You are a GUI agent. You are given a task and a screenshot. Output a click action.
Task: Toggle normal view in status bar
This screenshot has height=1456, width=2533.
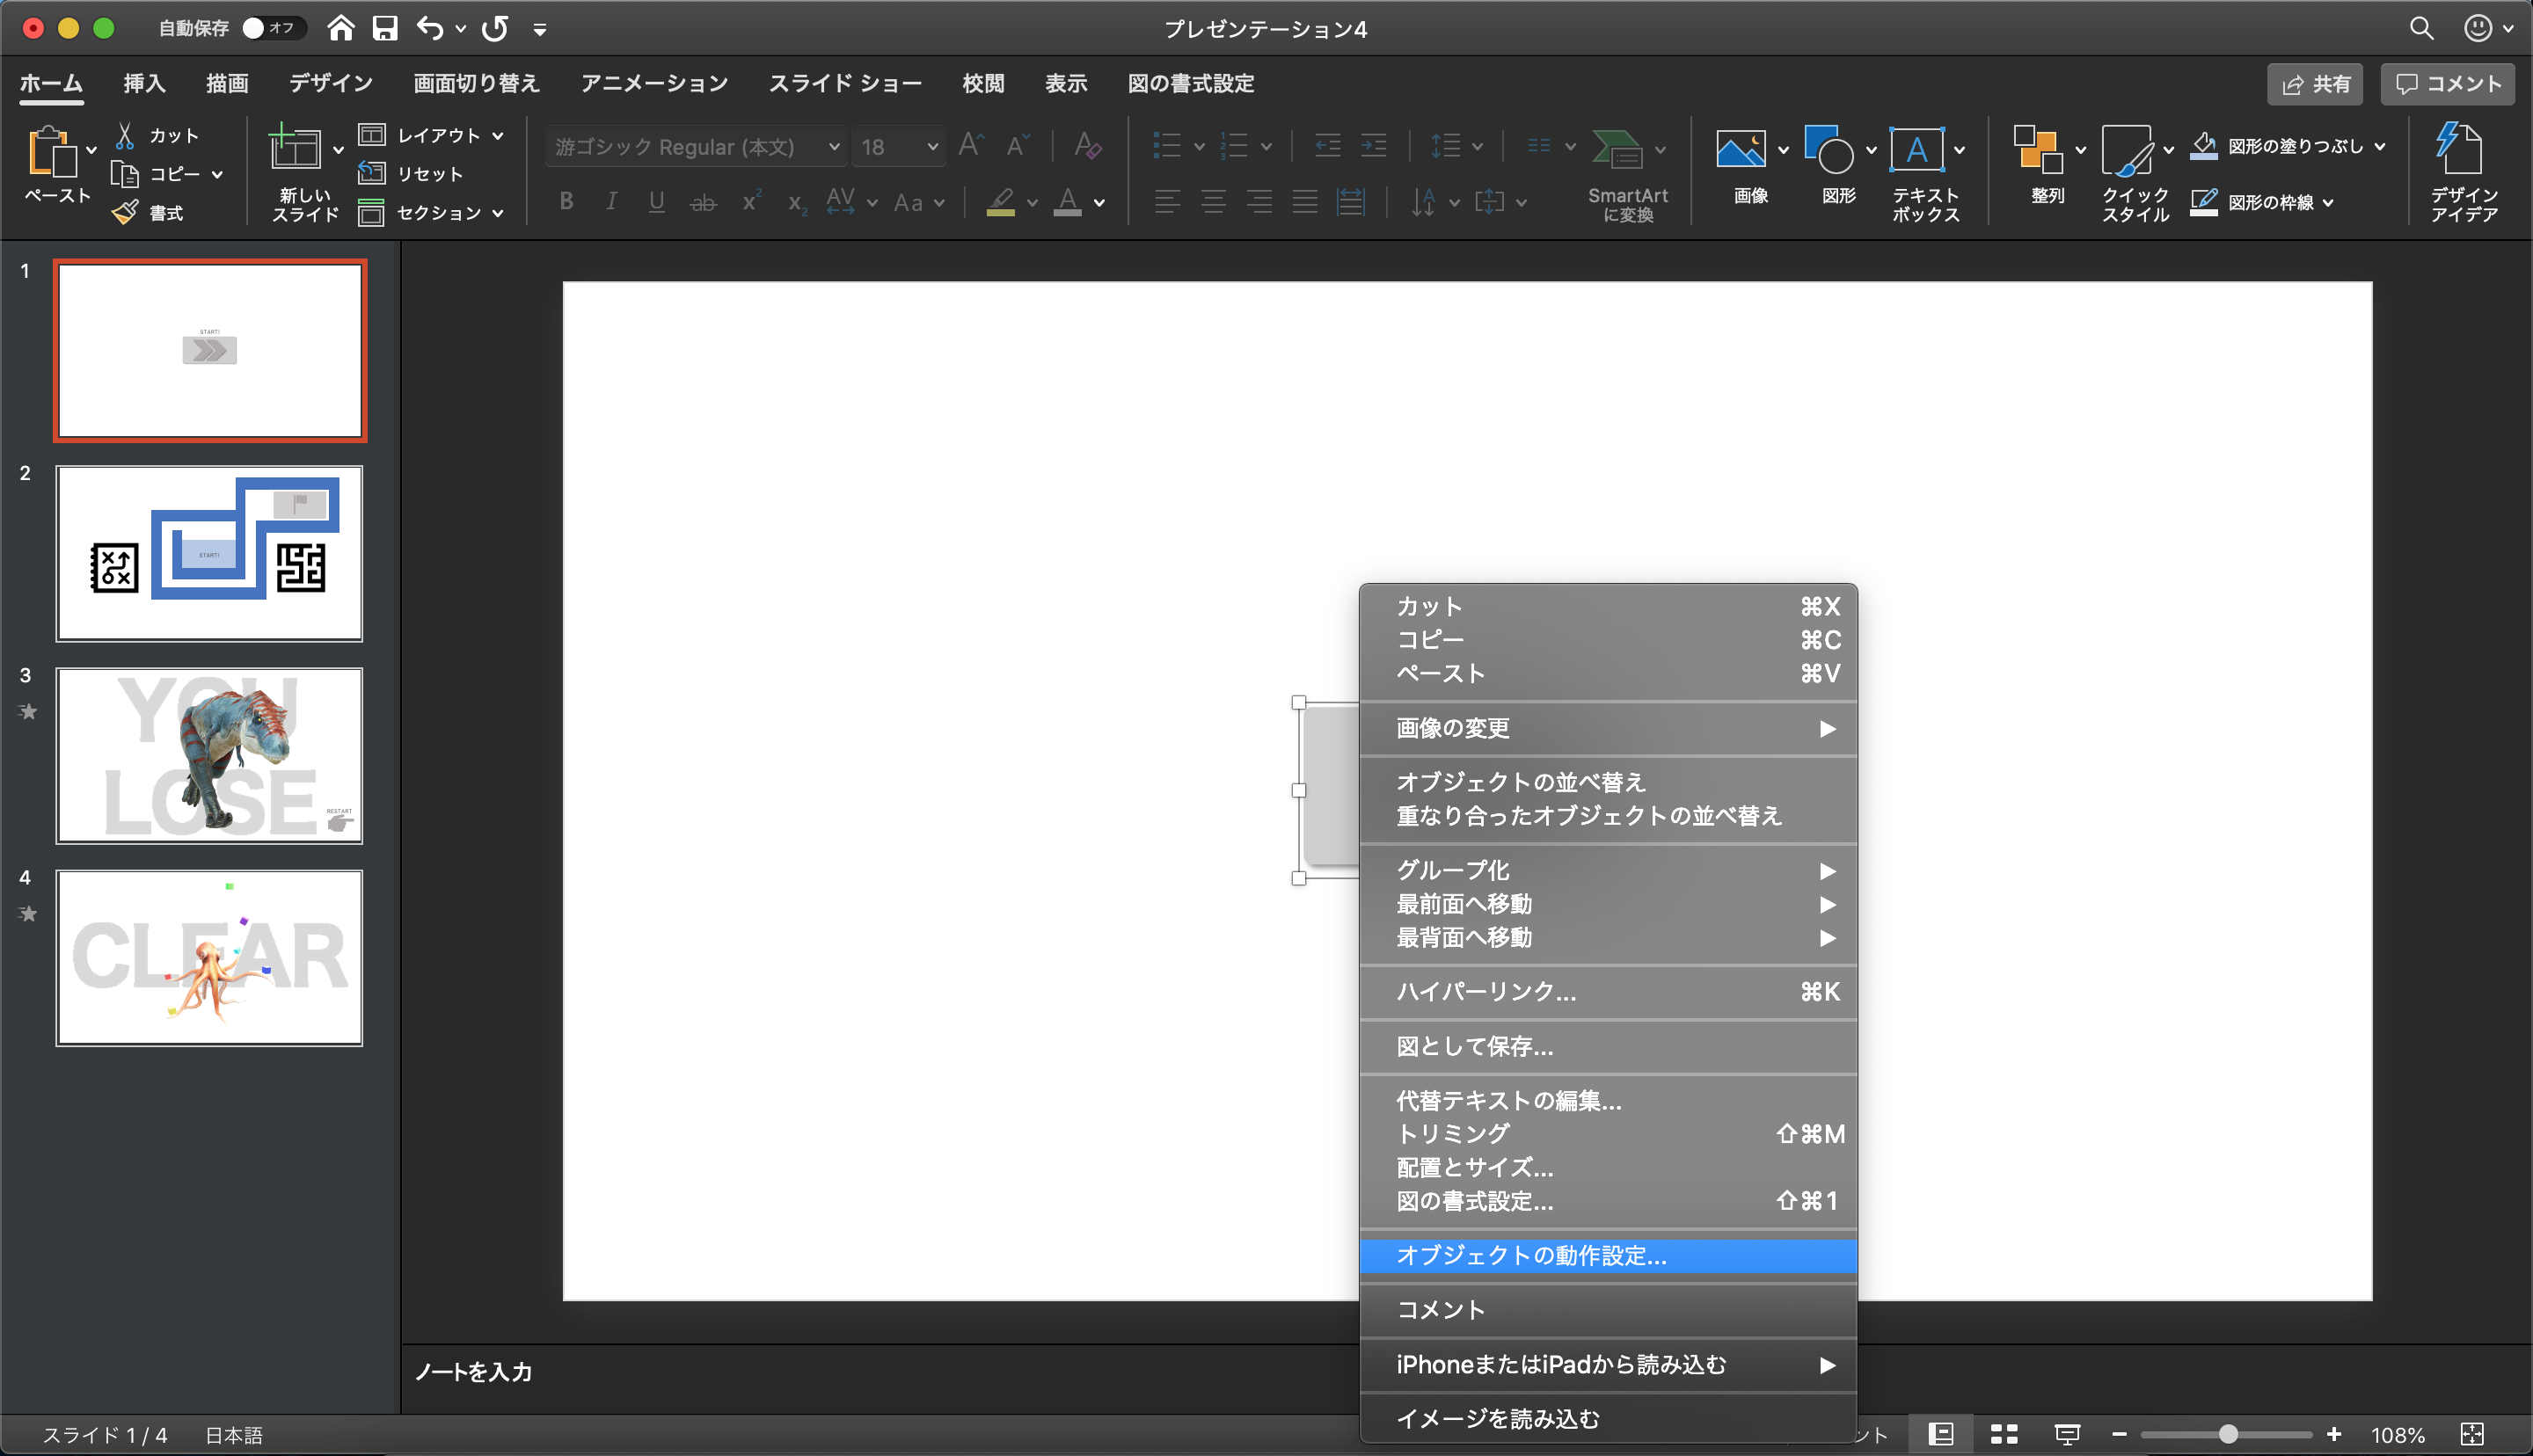(1940, 1434)
